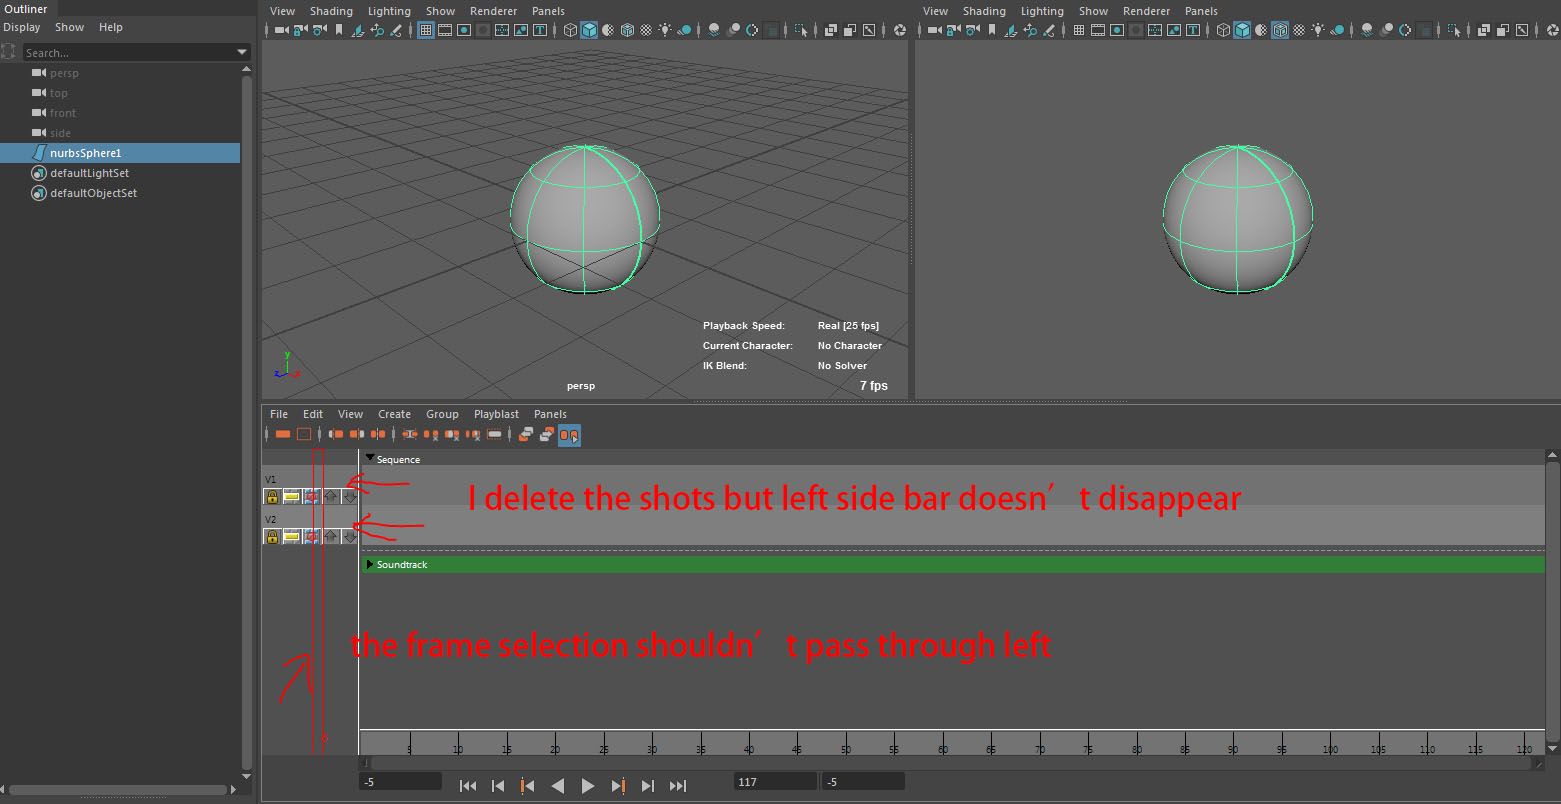Select the camera icon on the right viewport toolbar

coord(934,30)
